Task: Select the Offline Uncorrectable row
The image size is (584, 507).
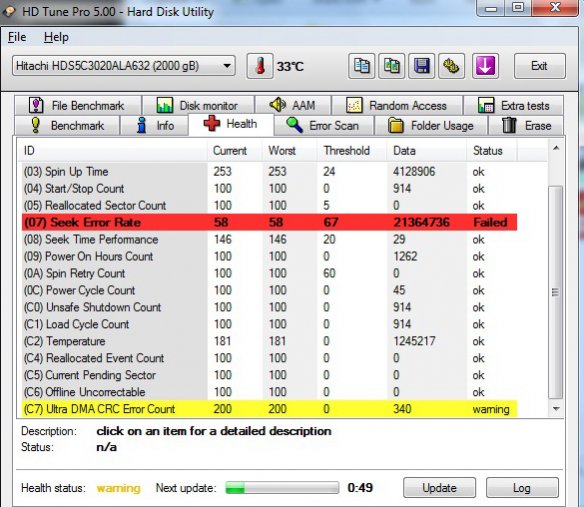Action: tap(269, 392)
